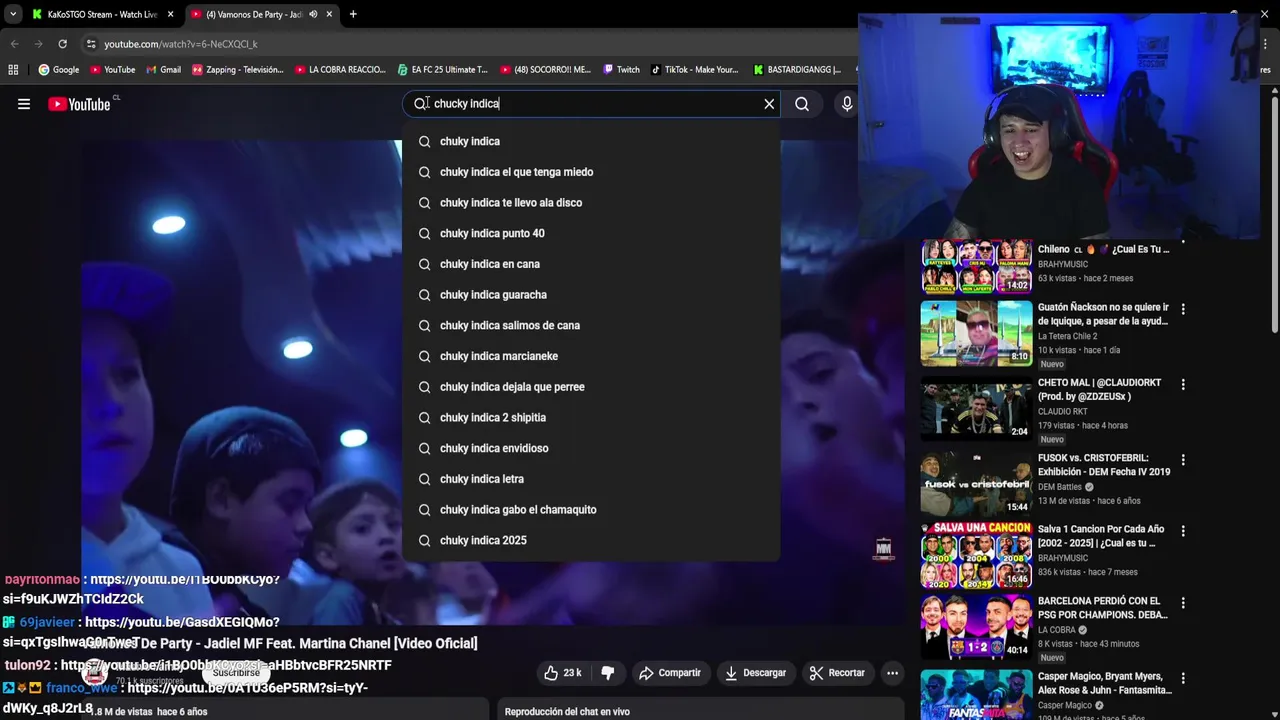Open Twitch bookmark

tap(621, 69)
